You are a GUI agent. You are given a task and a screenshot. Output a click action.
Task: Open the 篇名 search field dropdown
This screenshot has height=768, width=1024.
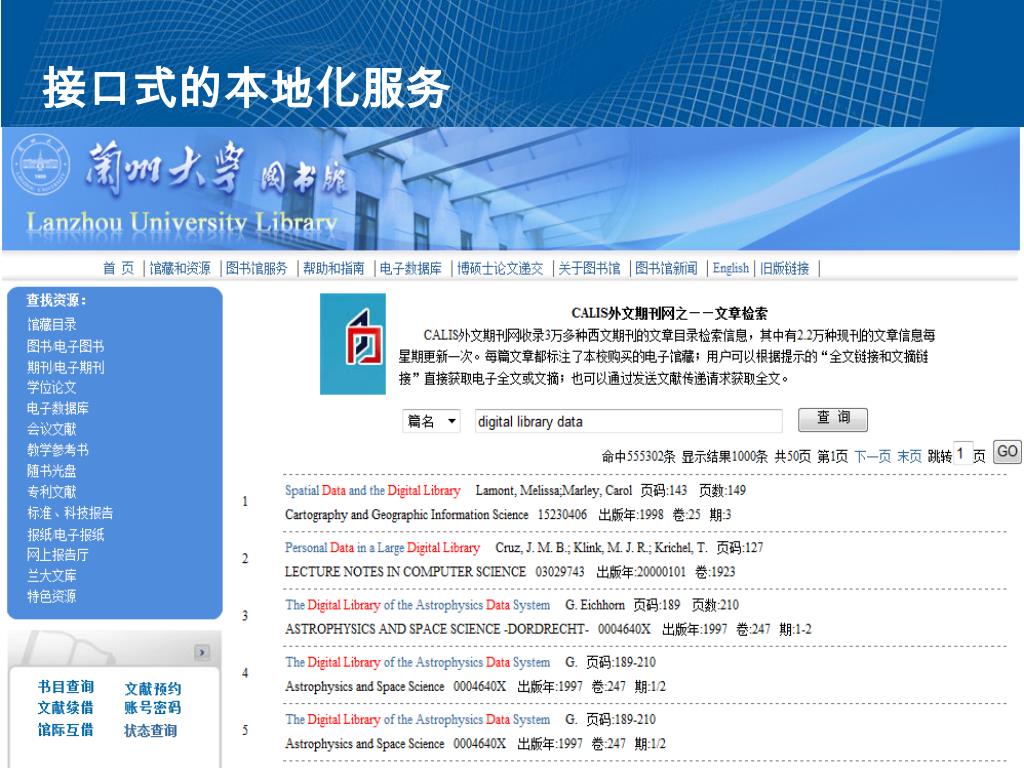pyautogui.click(x=432, y=421)
